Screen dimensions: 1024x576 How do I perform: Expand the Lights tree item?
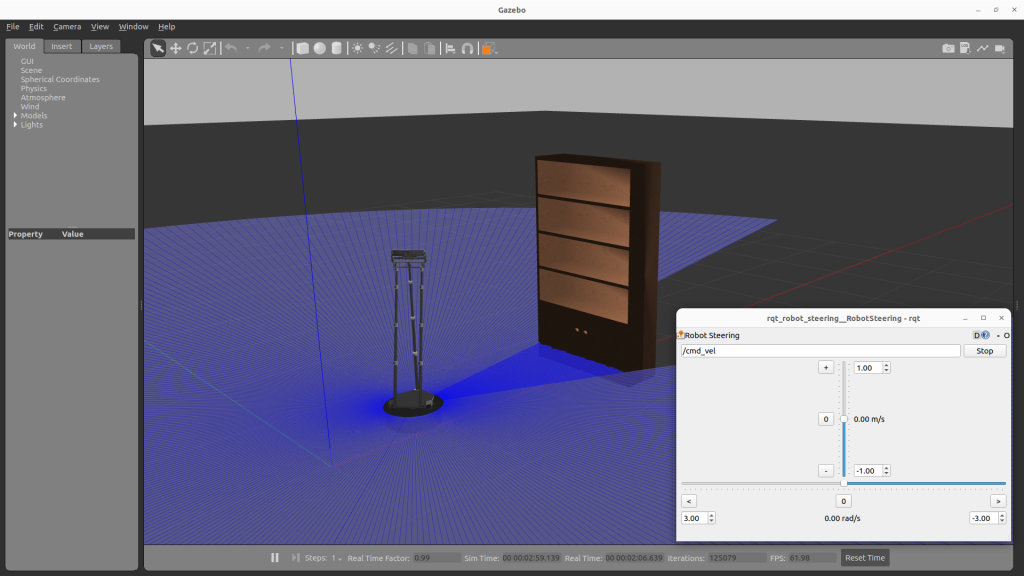15,125
